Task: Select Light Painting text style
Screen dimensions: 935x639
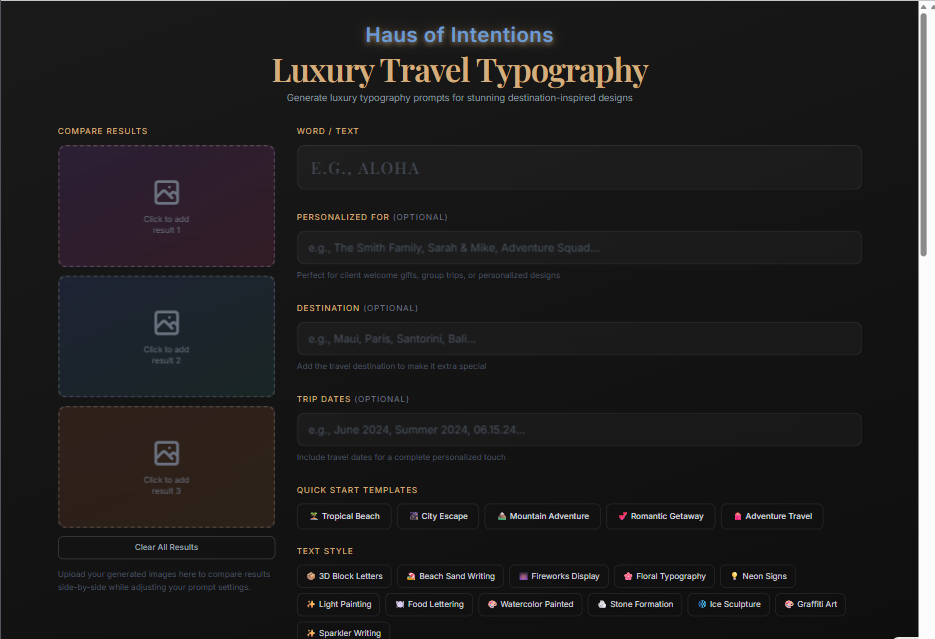Action: (x=338, y=604)
